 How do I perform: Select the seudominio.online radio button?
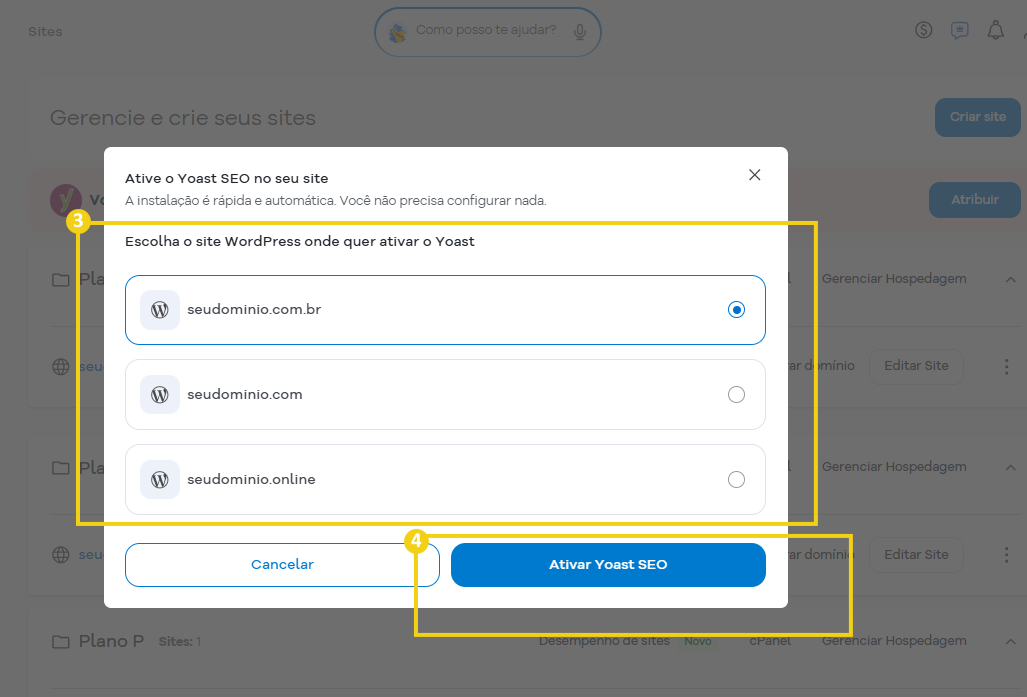[x=736, y=480]
